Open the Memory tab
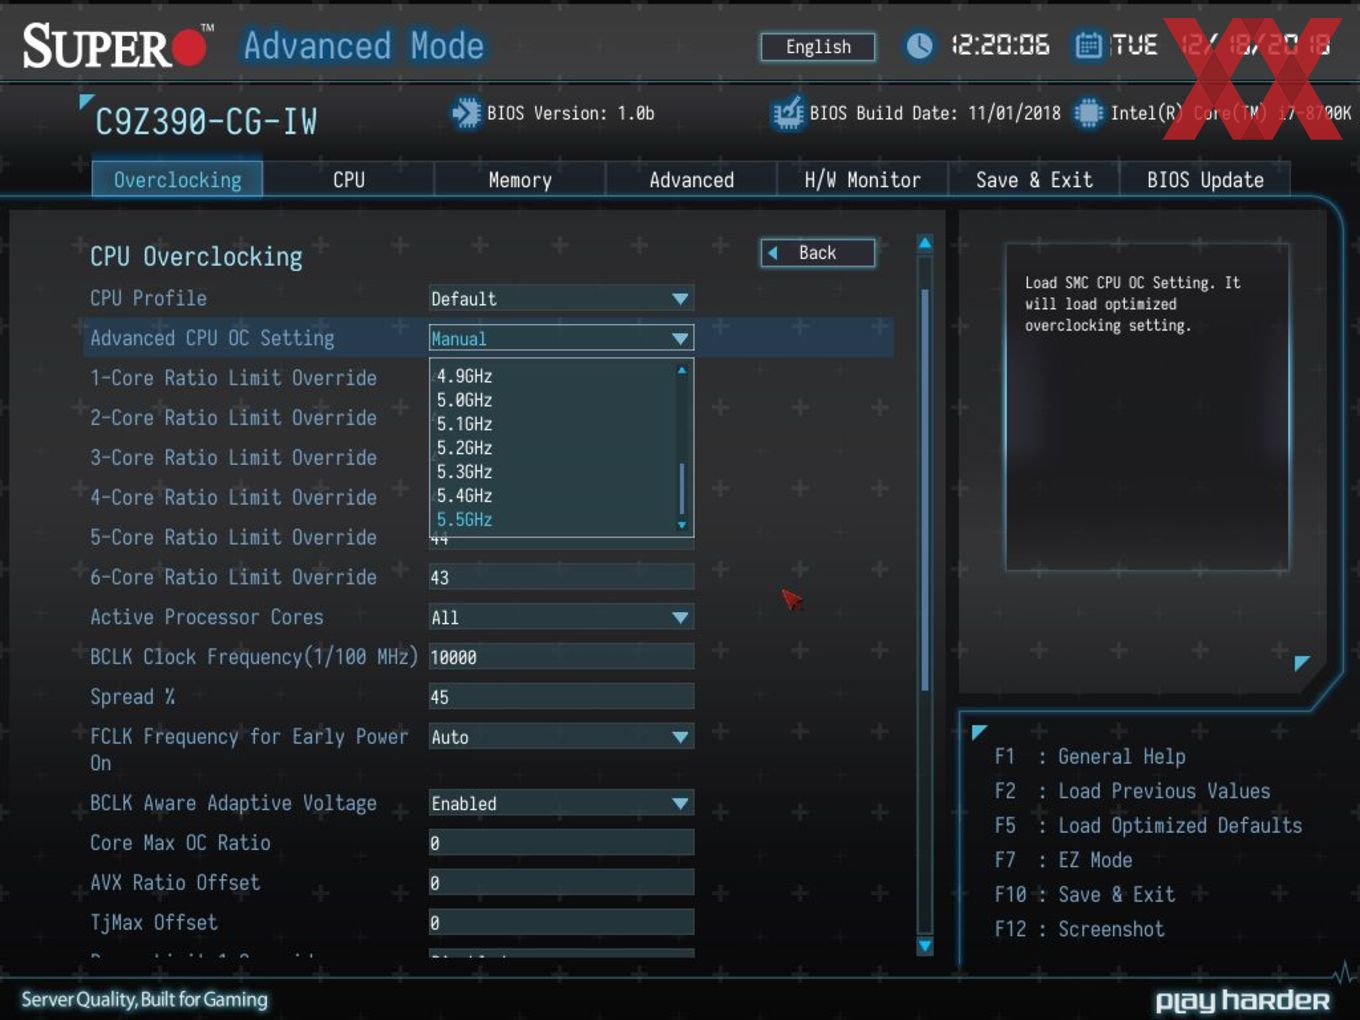This screenshot has height=1020, width=1360. click(x=520, y=180)
